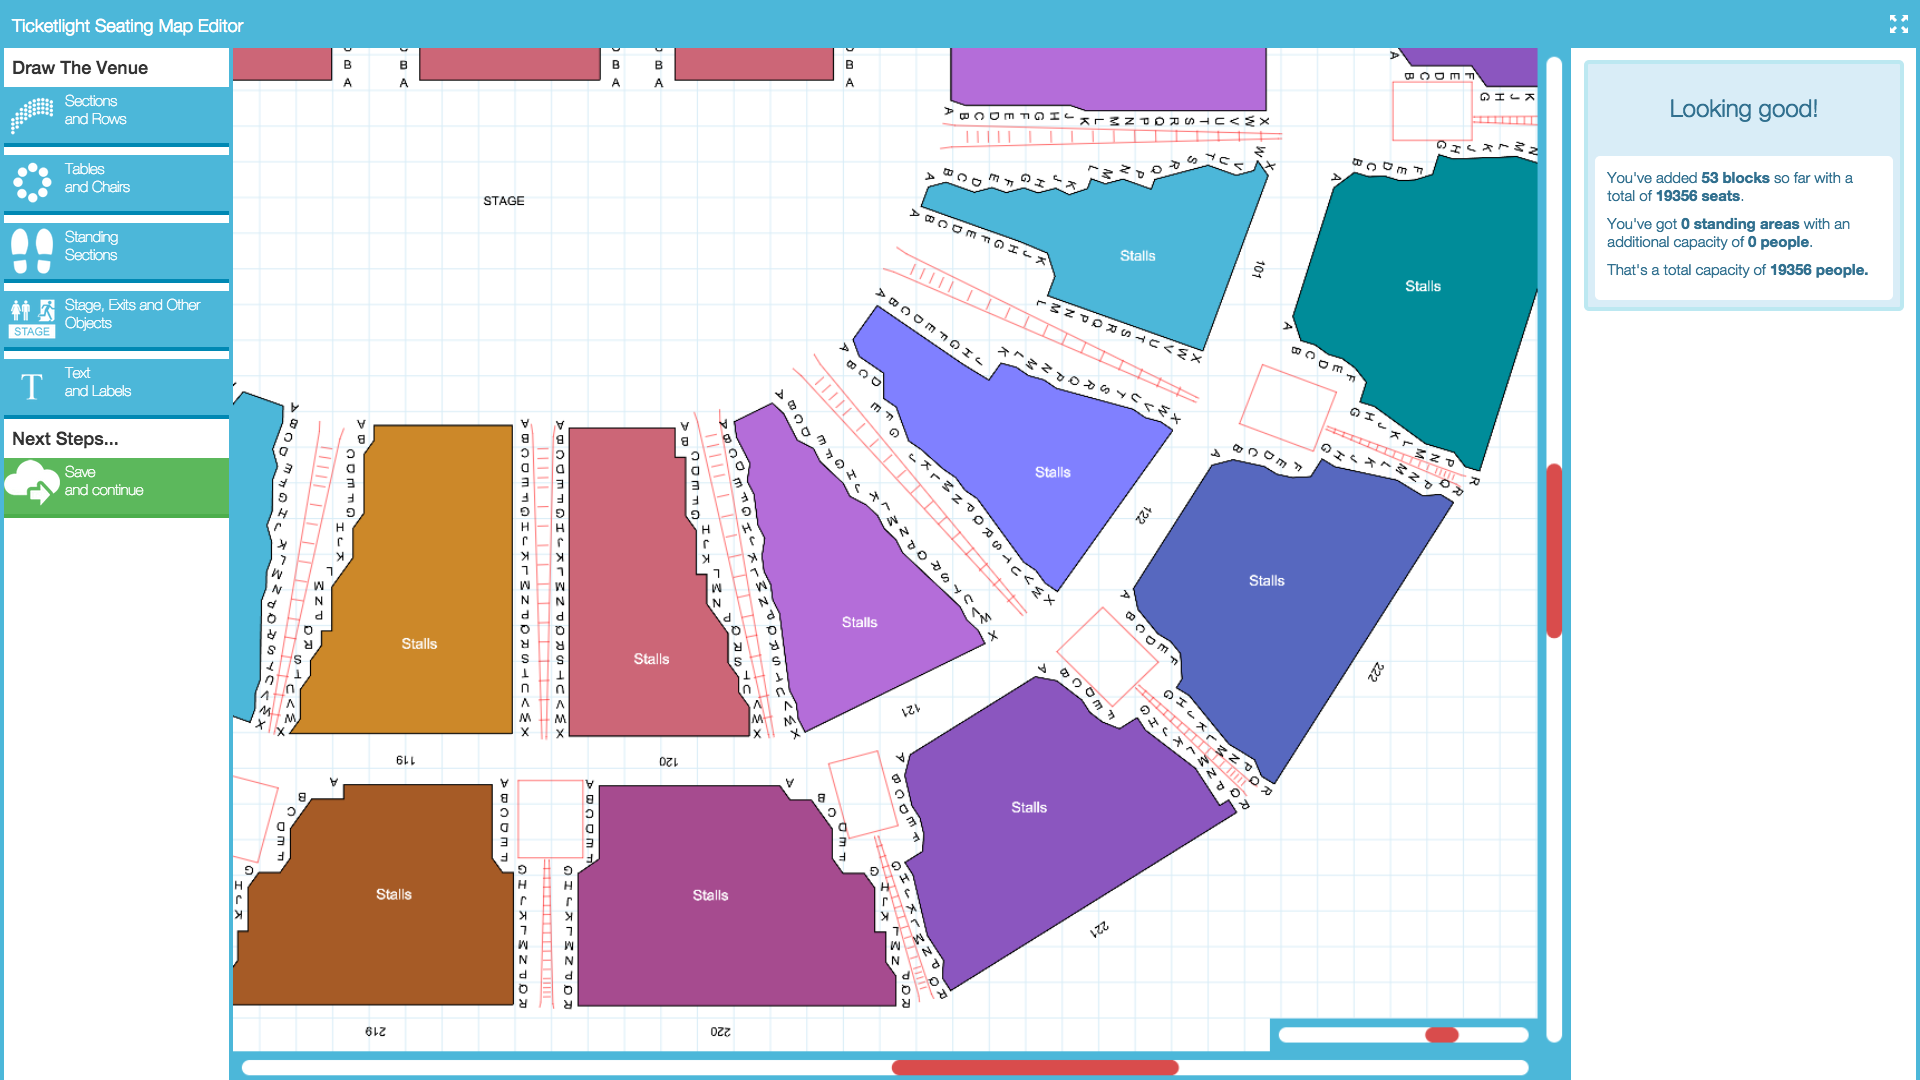Image resolution: width=1920 pixels, height=1080 pixels.
Task: Select the Text and Labels T icon
Action: [x=32, y=386]
